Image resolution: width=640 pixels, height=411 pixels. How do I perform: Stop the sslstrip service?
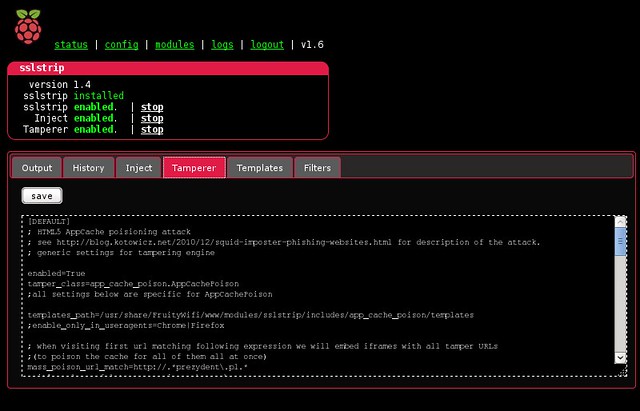point(152,107)
